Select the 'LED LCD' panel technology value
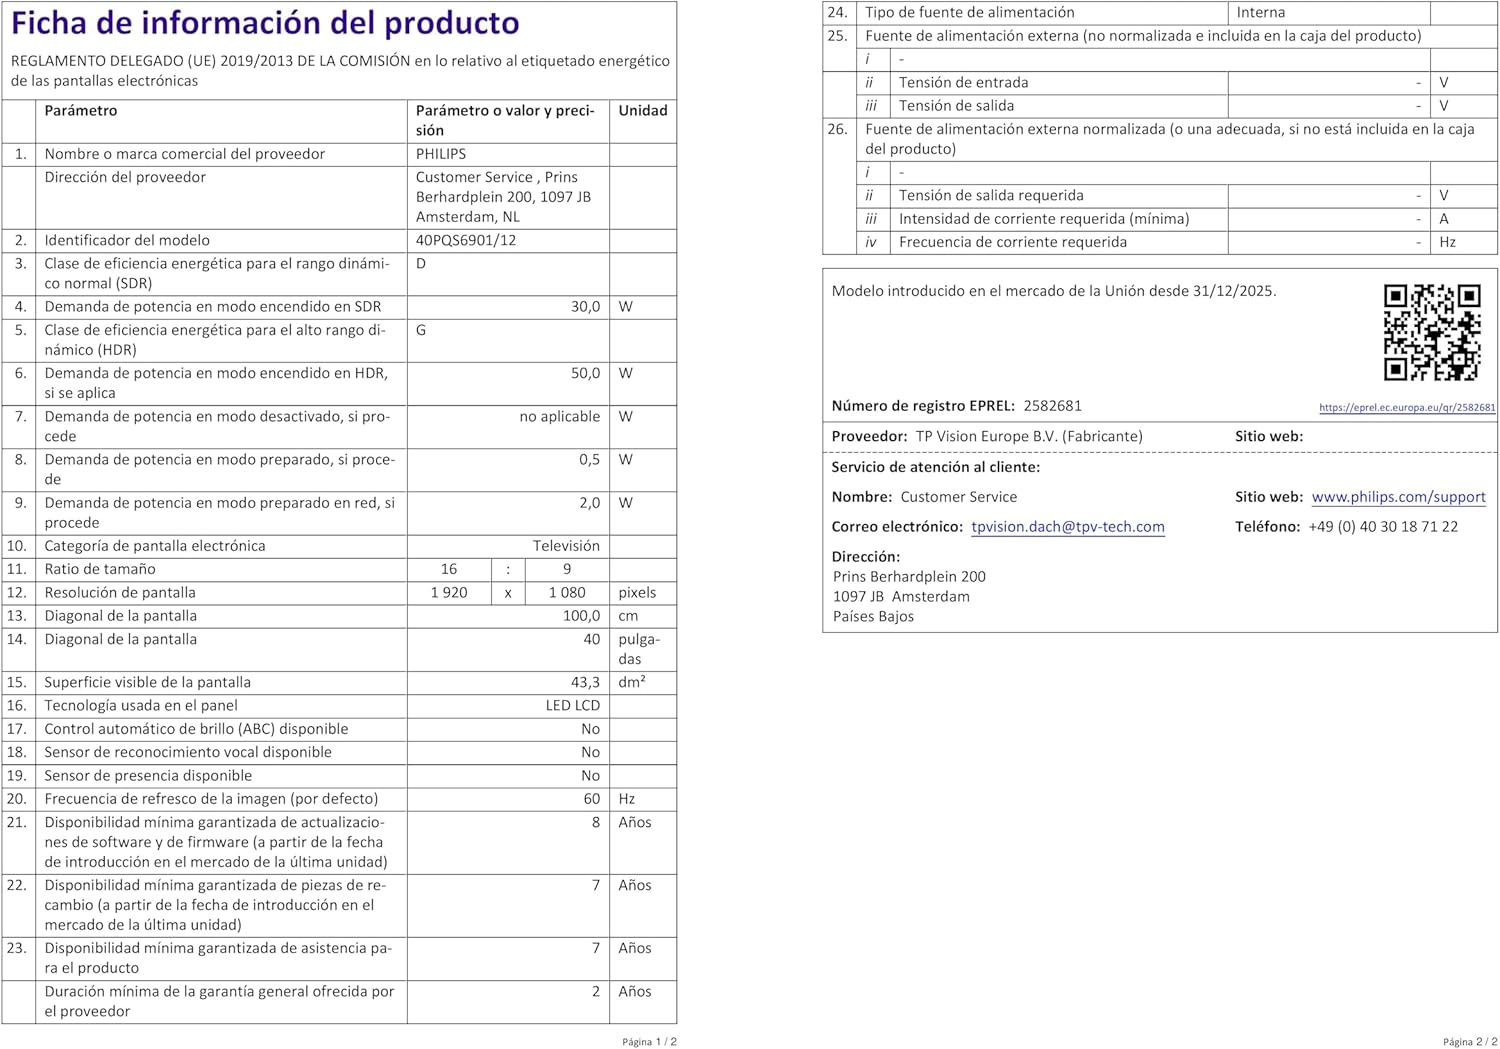This screenshot has height=1049, width=1500. [572, 706]
